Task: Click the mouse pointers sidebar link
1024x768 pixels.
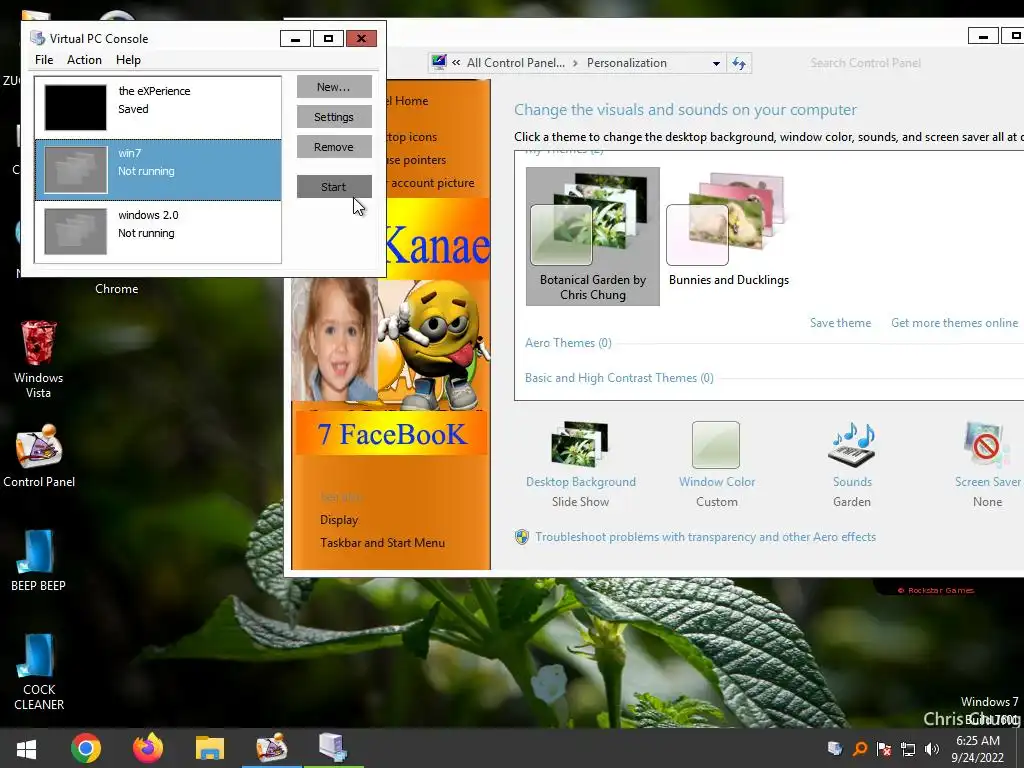Action: coord(417,160)
